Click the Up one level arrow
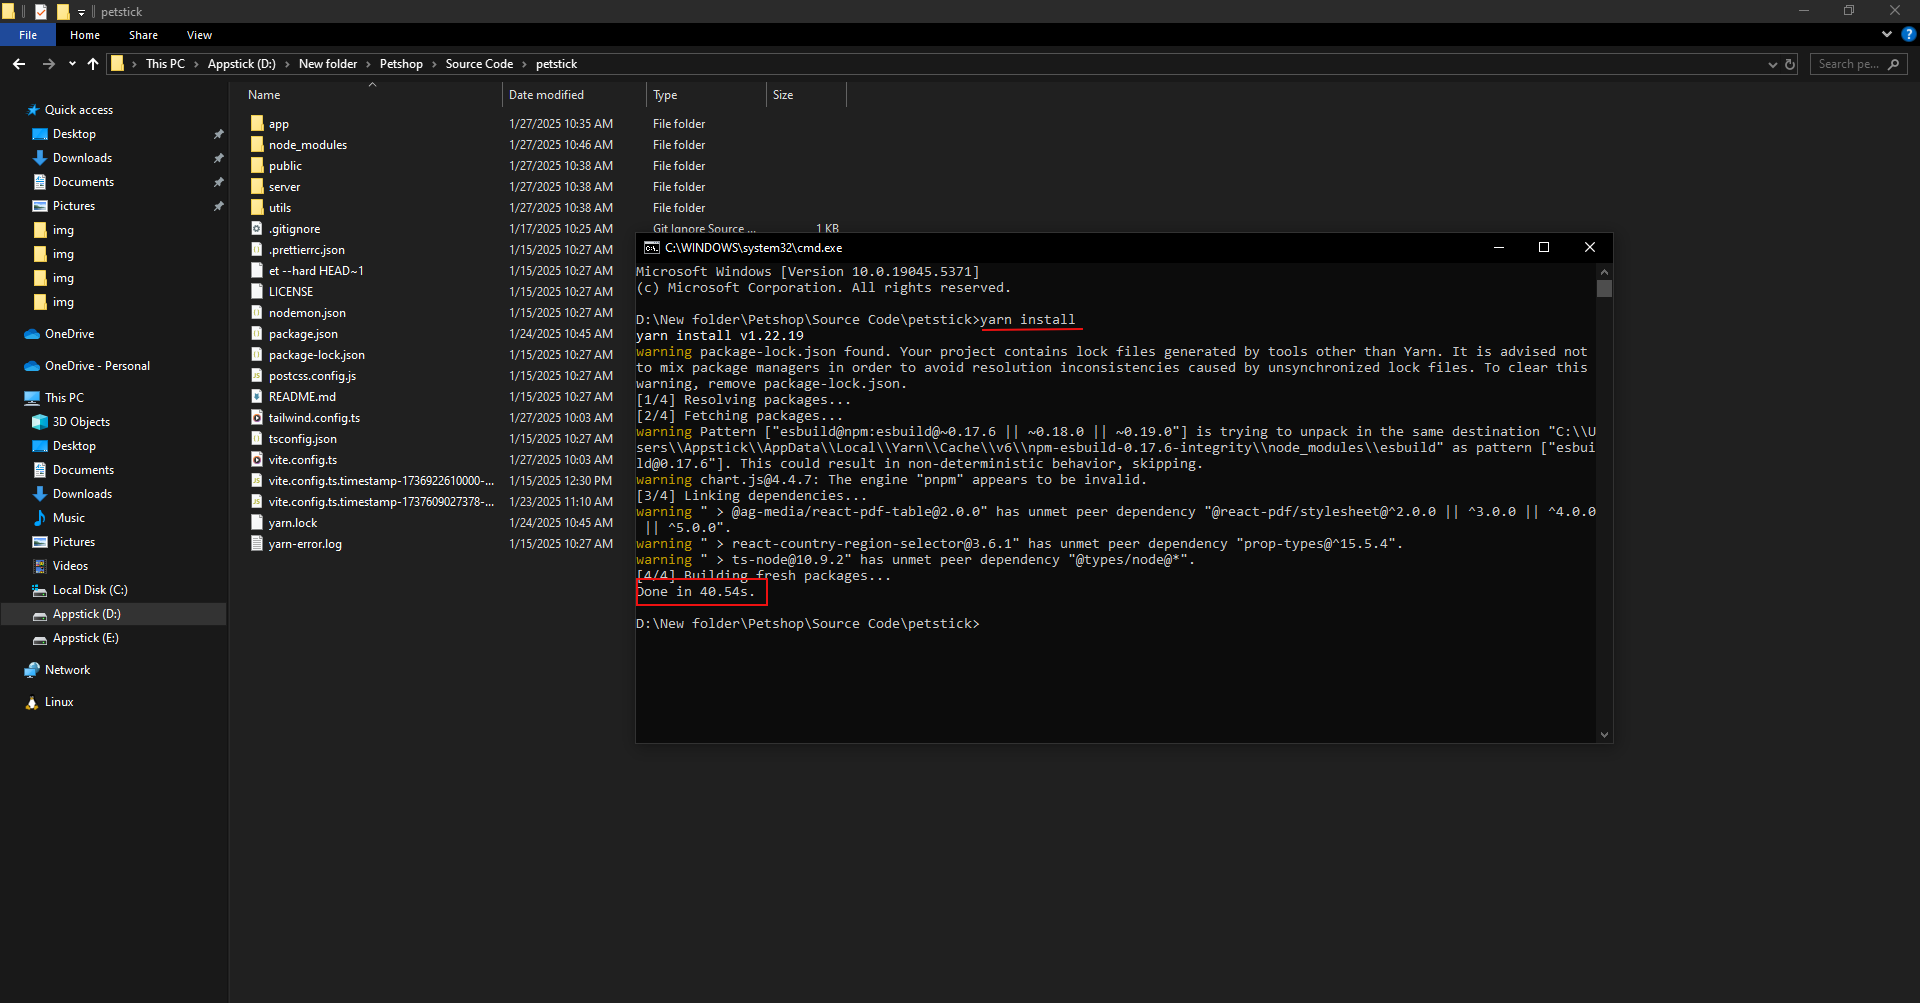The width and height of the screenshot is (1920, 1003). [93, 64]
